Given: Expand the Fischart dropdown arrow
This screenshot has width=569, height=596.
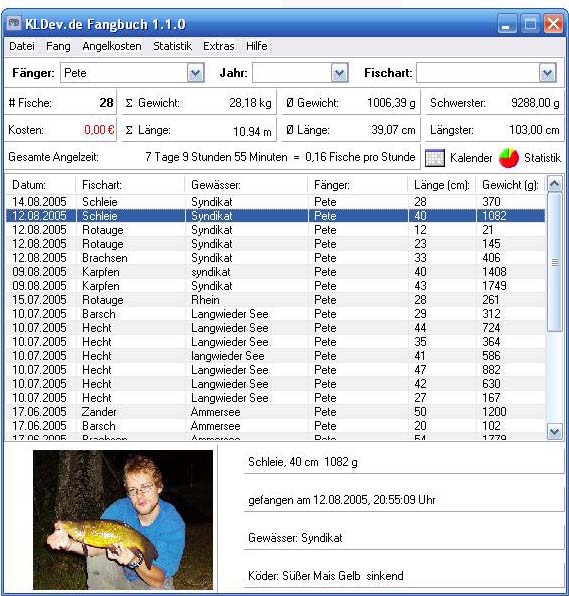Looking at the screenshot, I should pyautogui.click(x=547, y=73).
